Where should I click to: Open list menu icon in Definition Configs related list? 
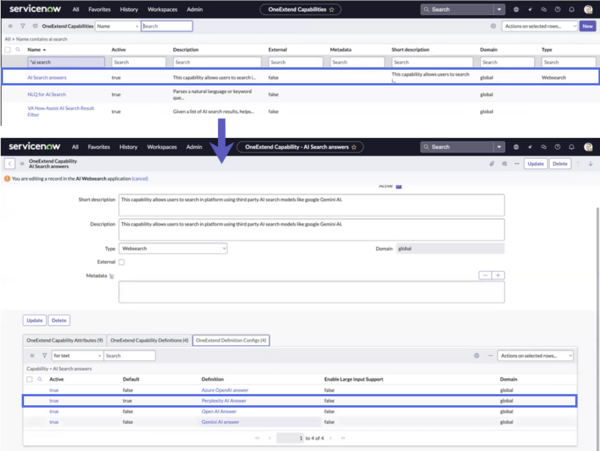[32, 355]
